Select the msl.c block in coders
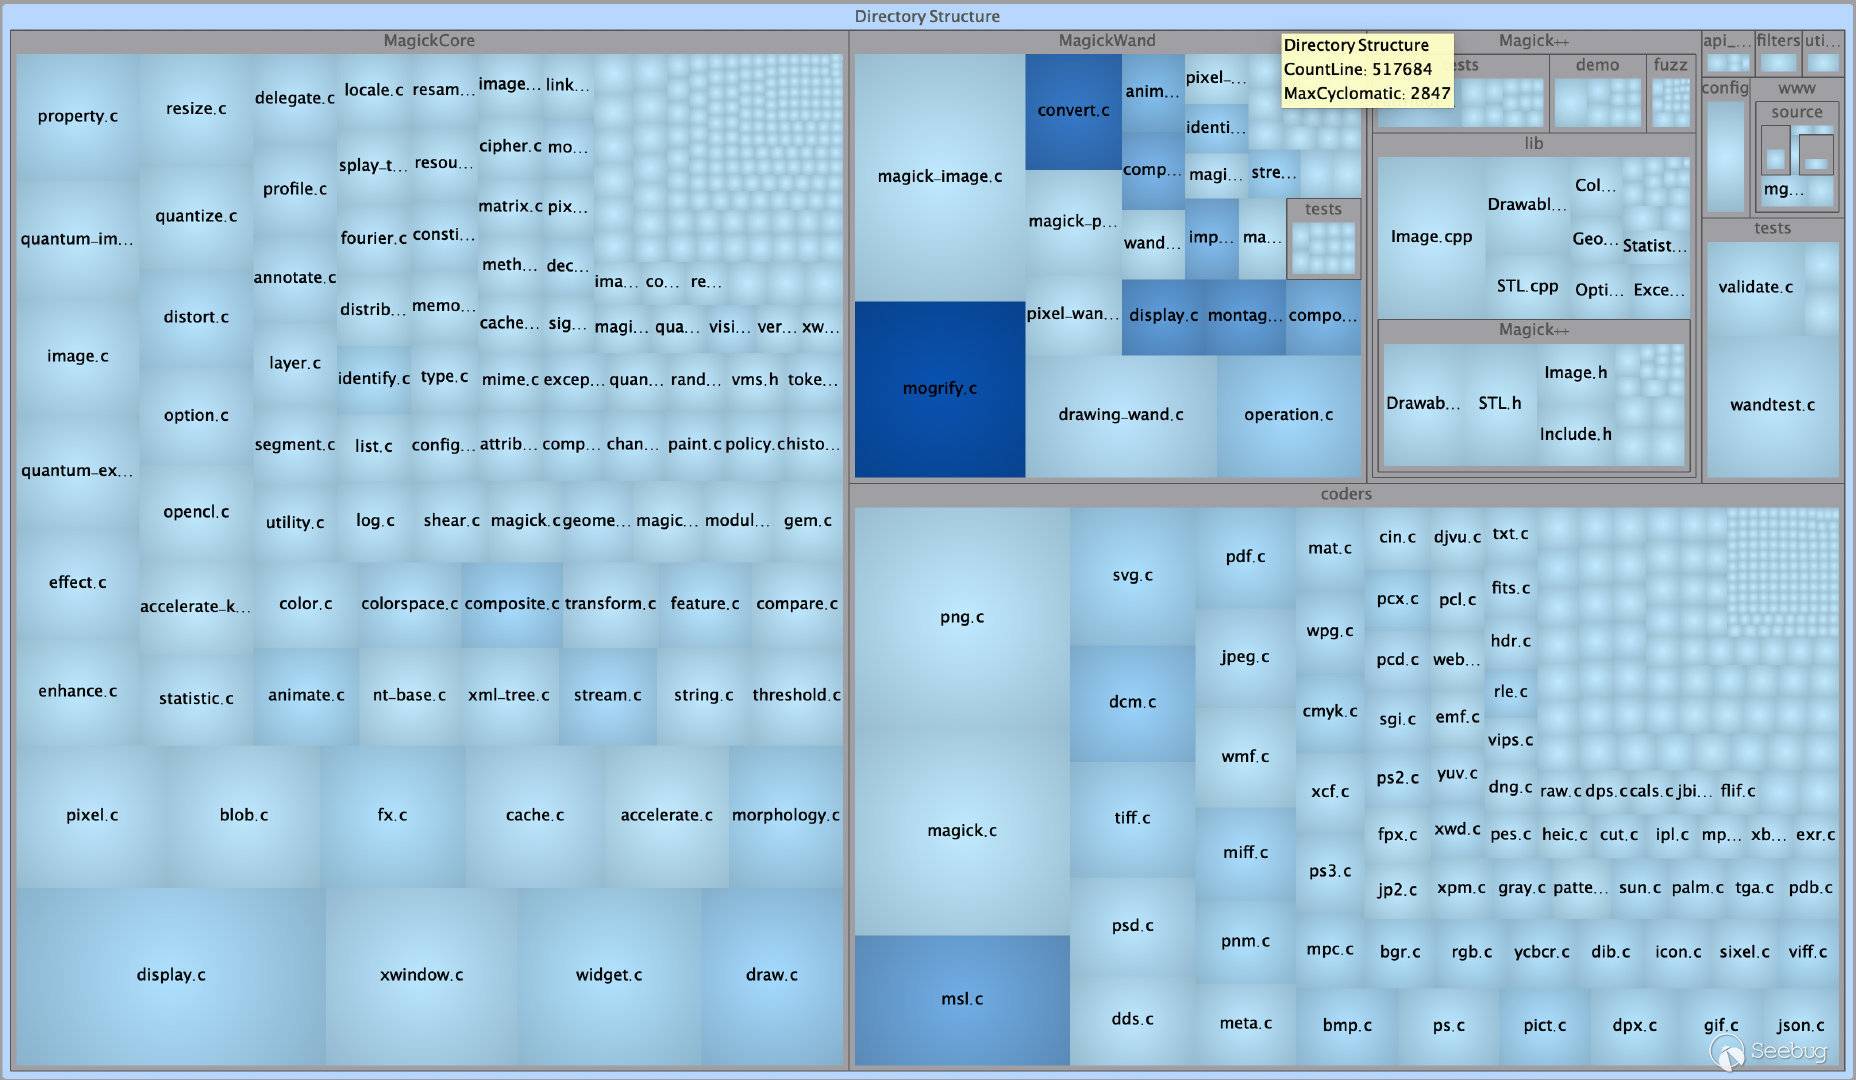The image size is (1856, 1080). (x=962, y=1000)
